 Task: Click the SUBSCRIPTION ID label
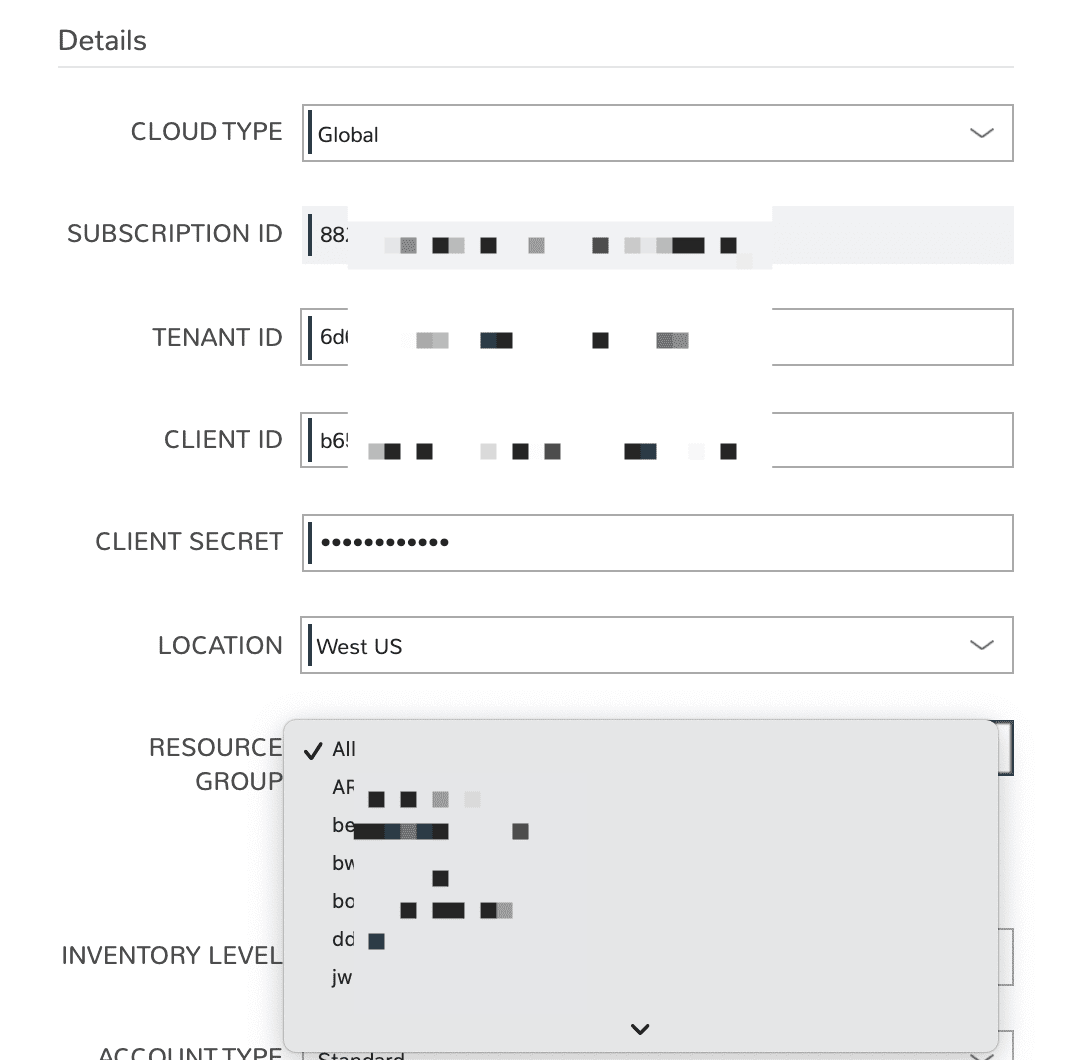click(175, 234)
